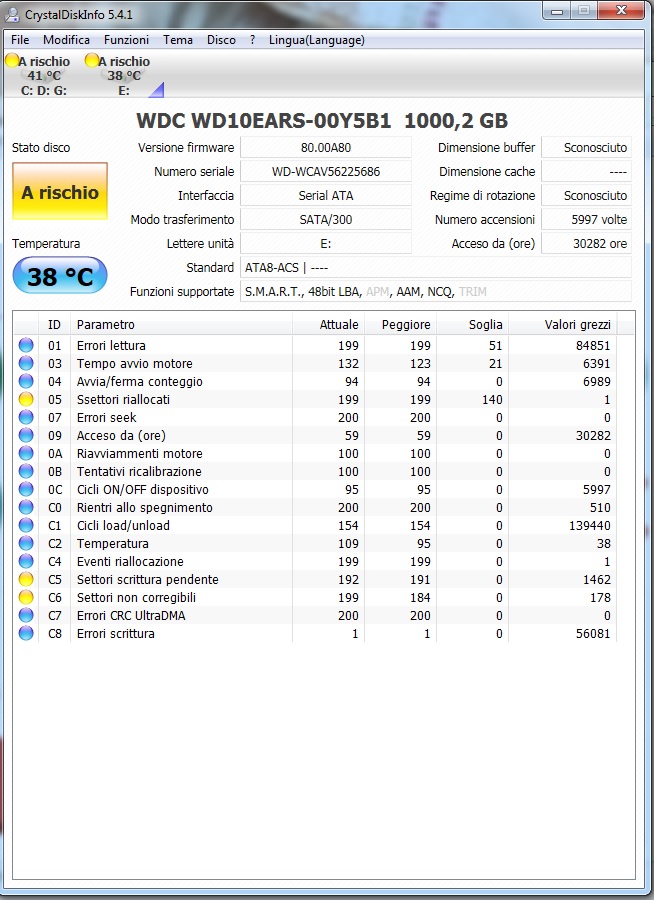Click the Interfaccia field Serial ATA

(x=326, y=195)
